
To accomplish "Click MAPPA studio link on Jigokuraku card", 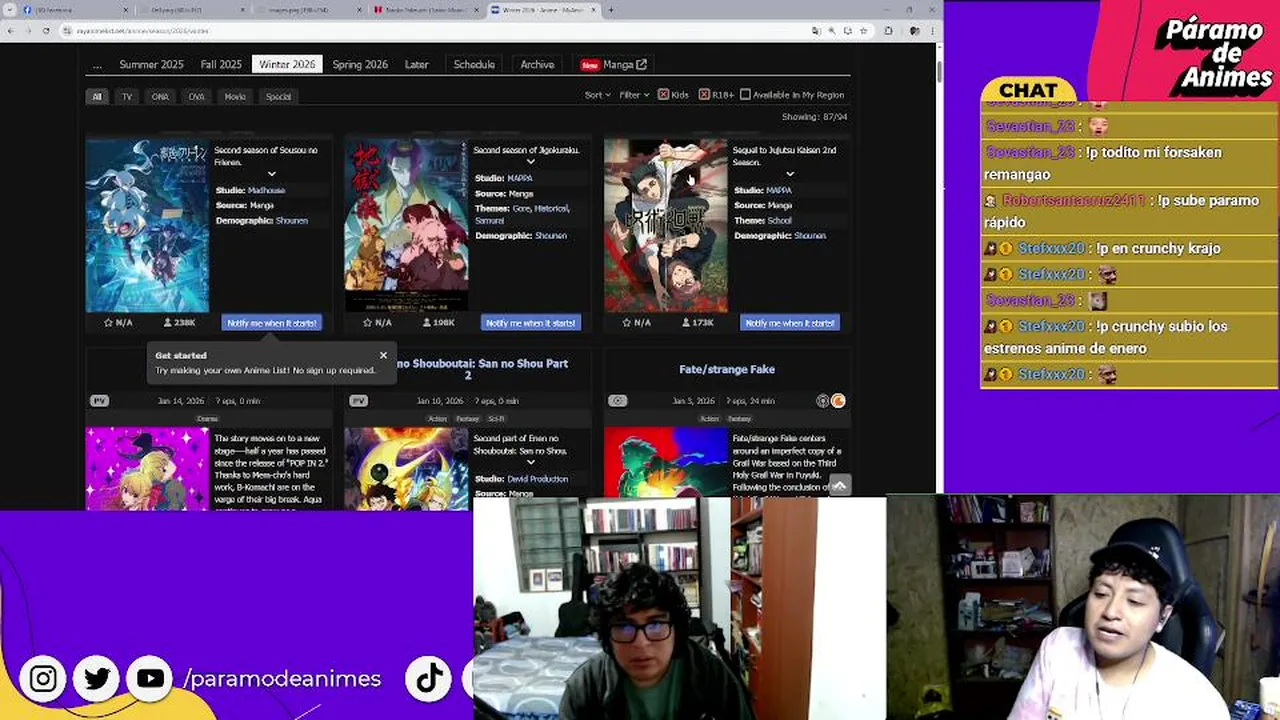I will coord(520,178).
